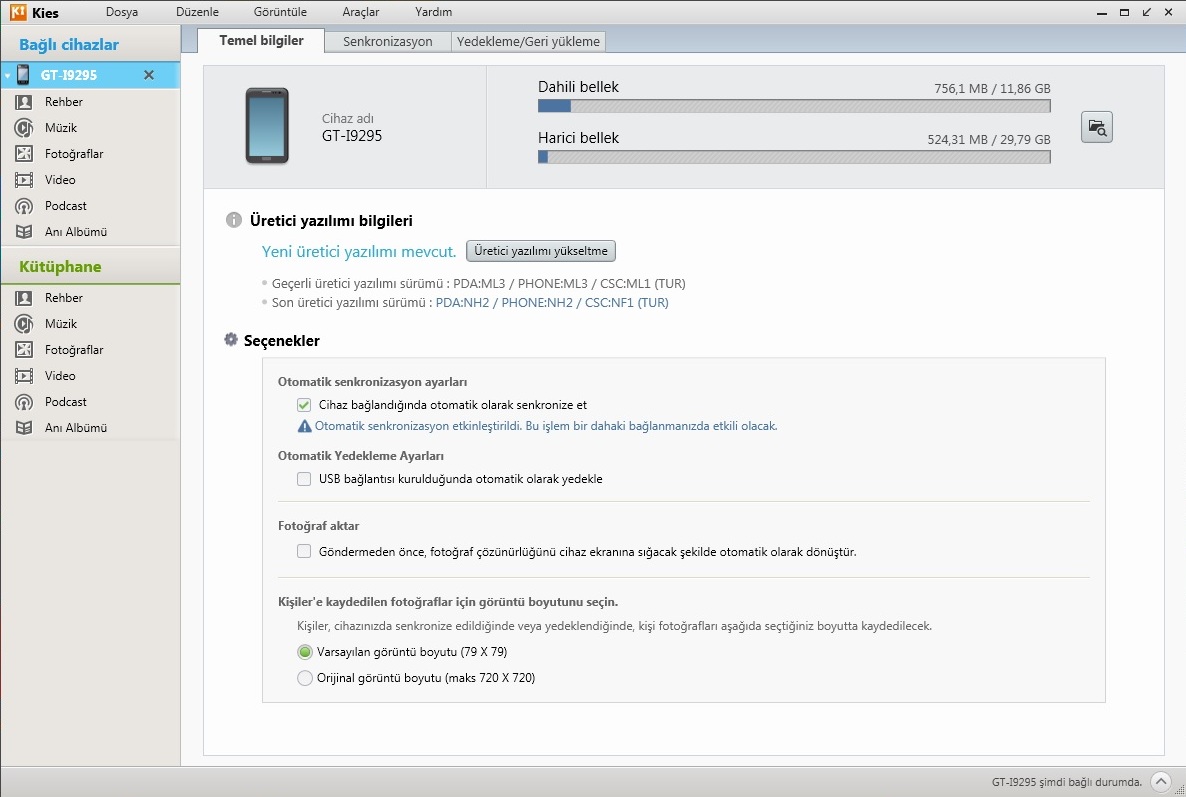
Task: Enable automatic photo resolution conversion
Action: coord(304,551)
